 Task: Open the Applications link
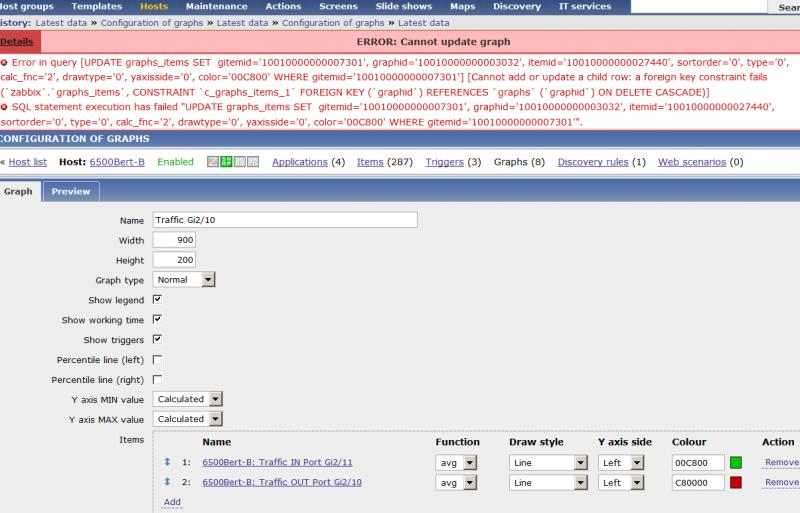299,162
